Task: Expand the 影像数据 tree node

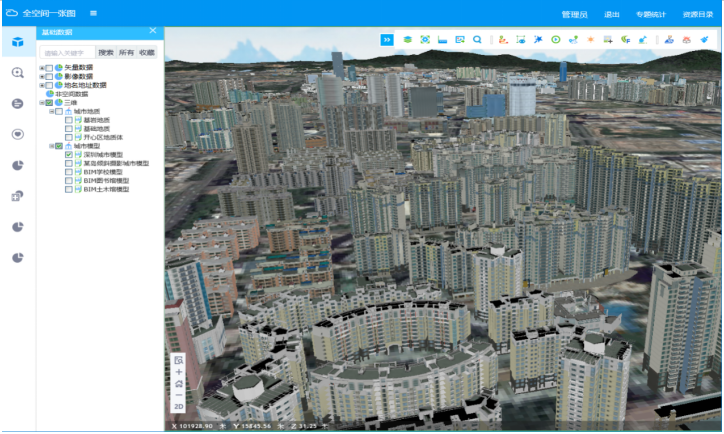Action: coord(42,77)
